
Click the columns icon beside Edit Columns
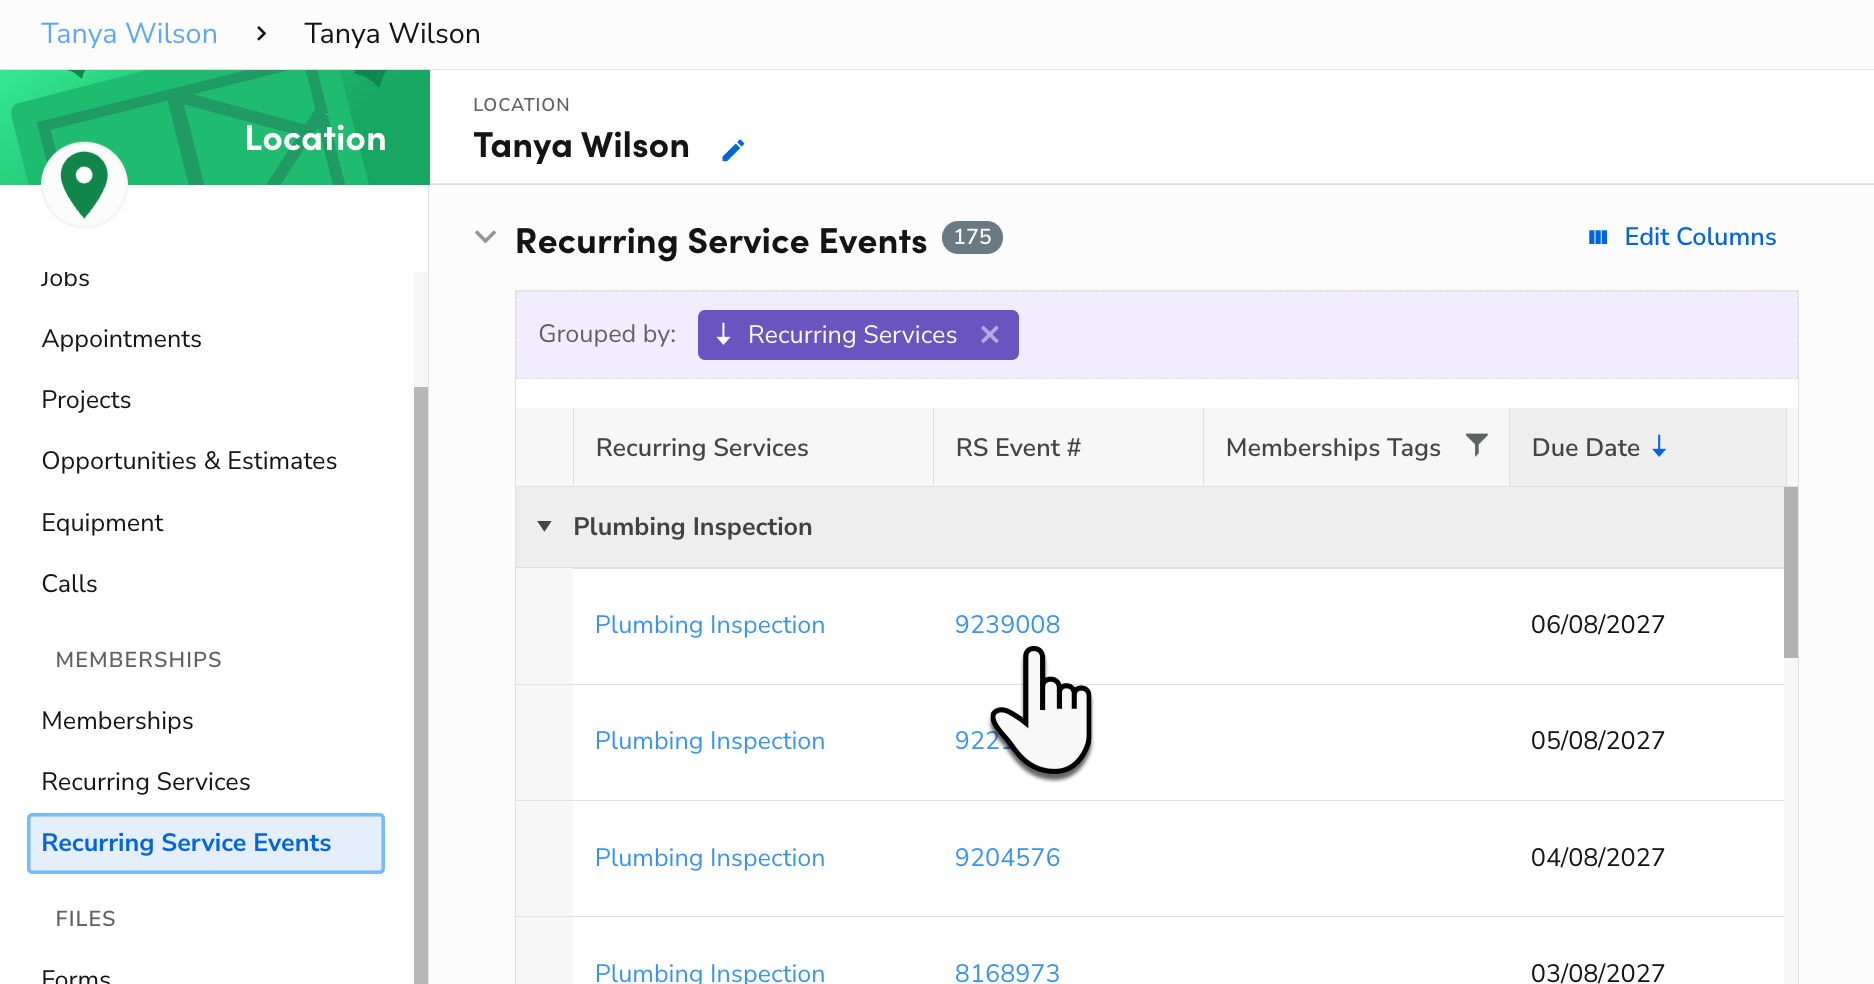(1598, 236)
